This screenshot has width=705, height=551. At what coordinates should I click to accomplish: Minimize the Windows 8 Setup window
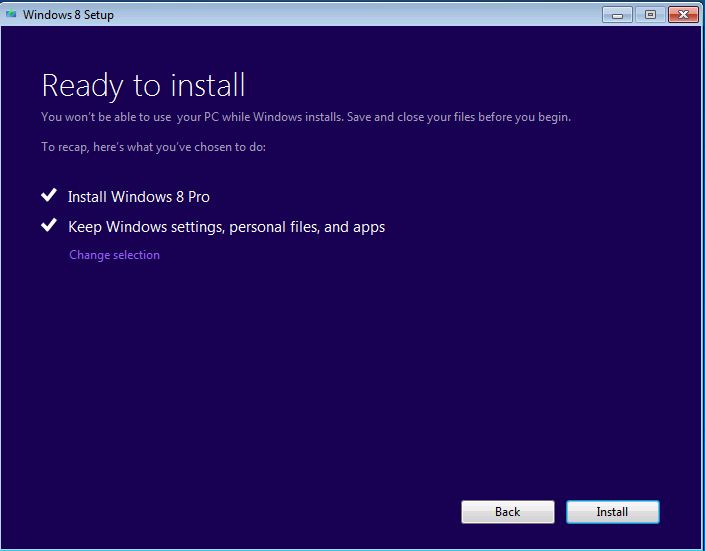[618, 14]
